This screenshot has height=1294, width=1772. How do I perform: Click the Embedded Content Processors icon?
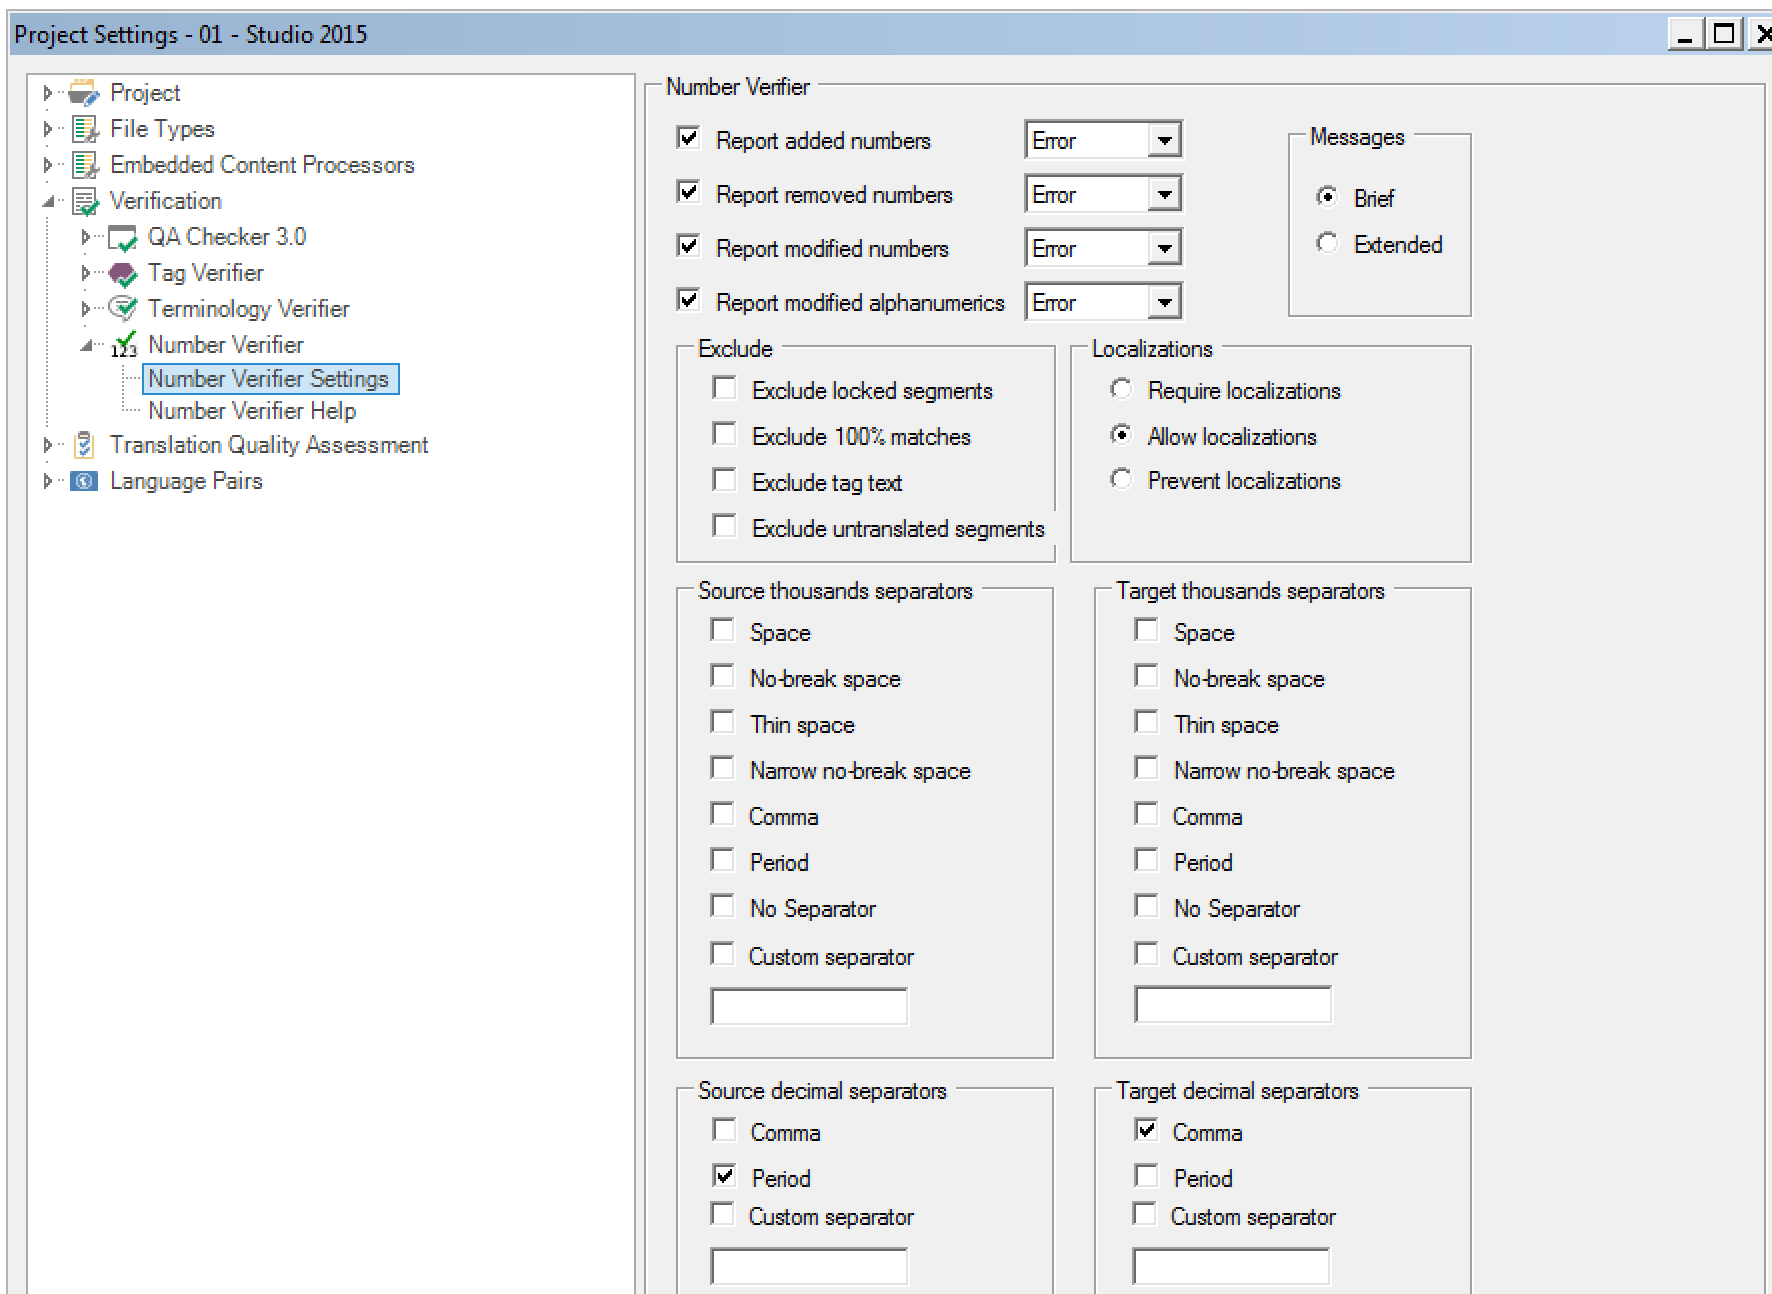tap(85, 165)
